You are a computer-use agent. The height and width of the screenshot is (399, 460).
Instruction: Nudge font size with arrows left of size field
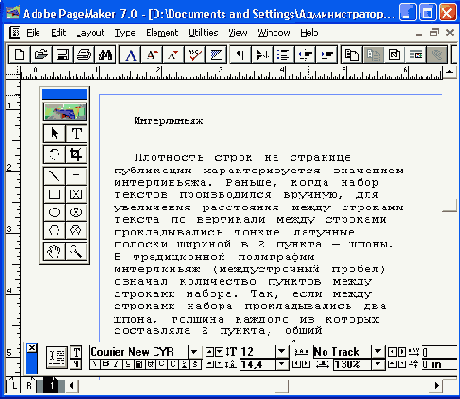[x=214, y=352]
